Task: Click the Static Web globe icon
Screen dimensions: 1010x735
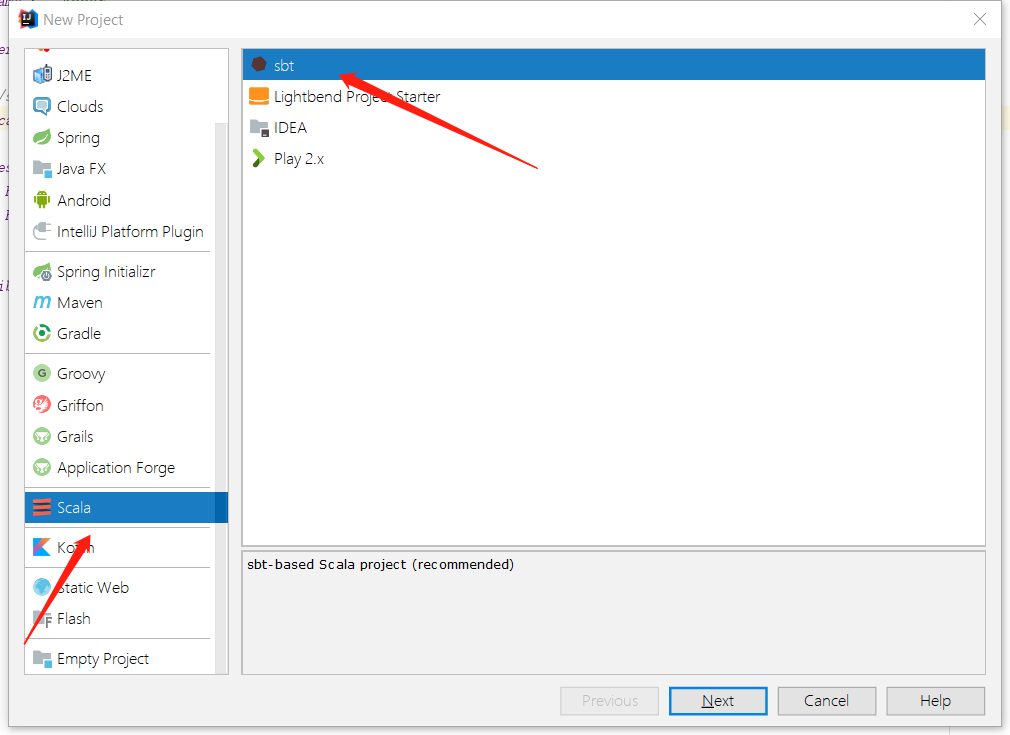Action: click(x=42, y=587)
